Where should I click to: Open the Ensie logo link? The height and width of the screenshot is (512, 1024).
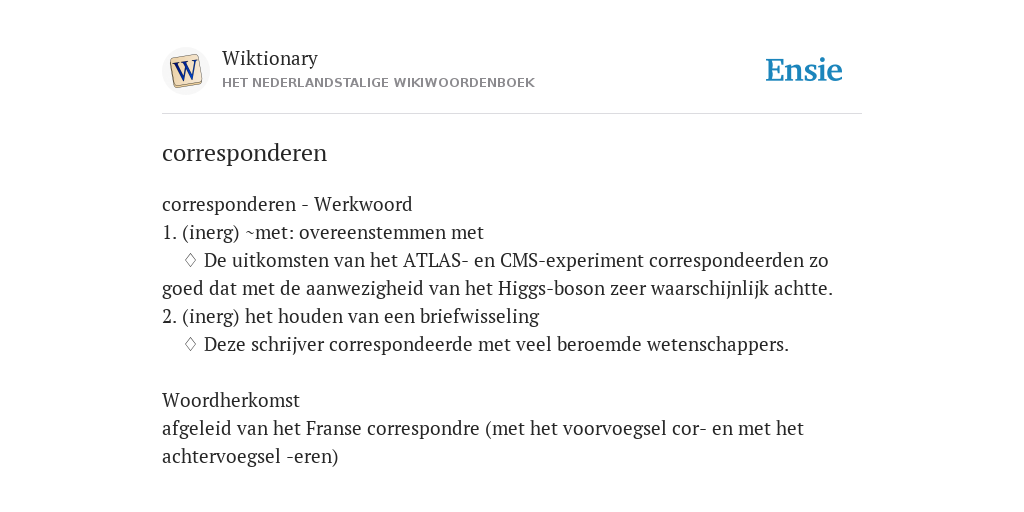[804, 70]
